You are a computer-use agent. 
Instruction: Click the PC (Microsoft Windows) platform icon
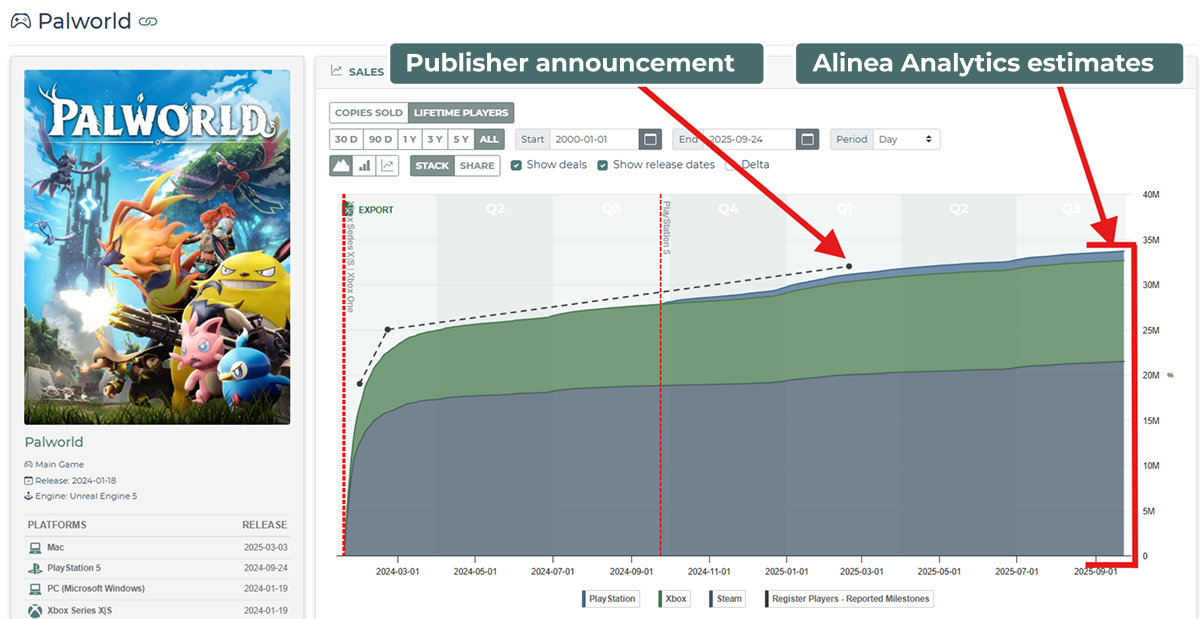(34, 589)
